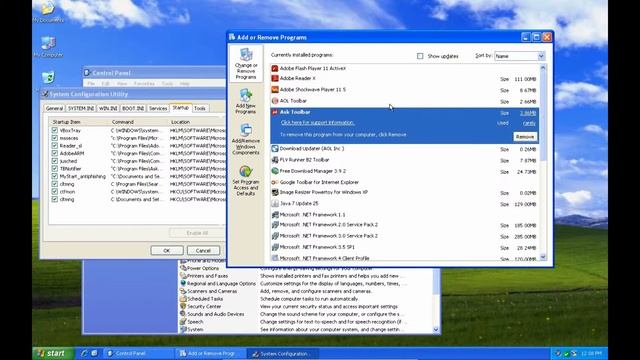
Task: Click FLV Runner B2 Toolbar icon
Action: [275, 160]
